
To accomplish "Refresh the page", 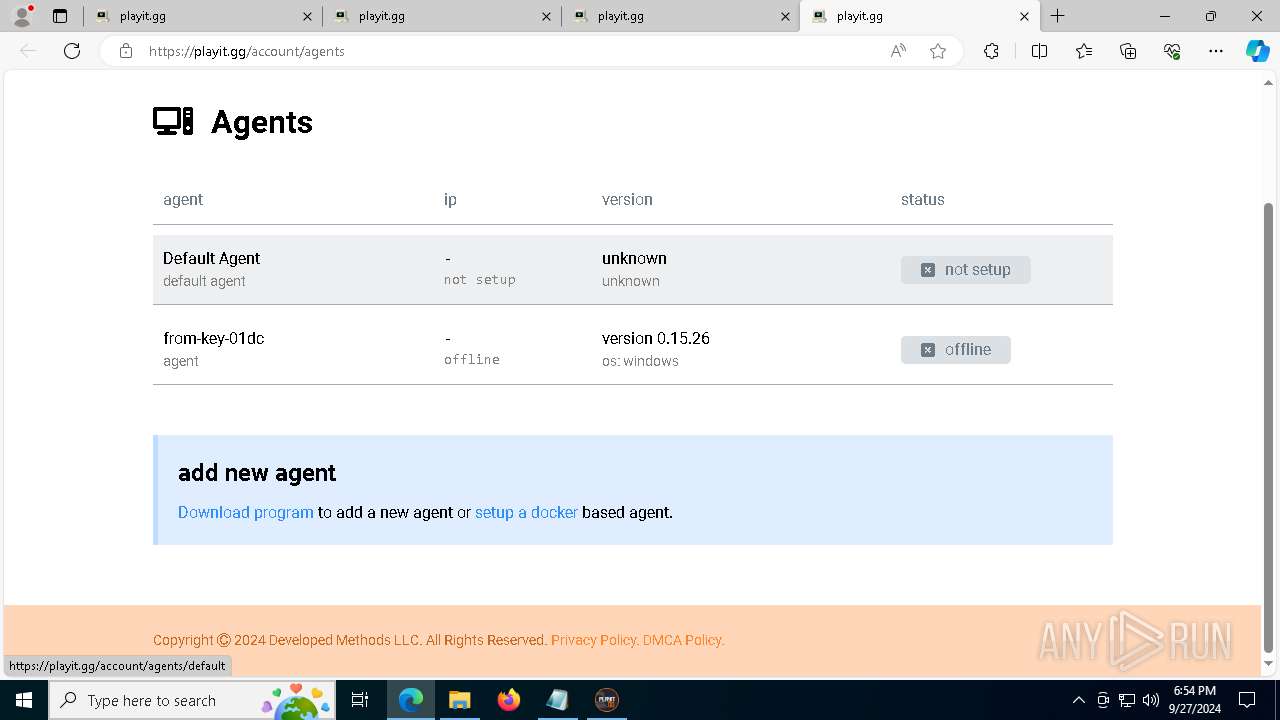I will [72, 51].
